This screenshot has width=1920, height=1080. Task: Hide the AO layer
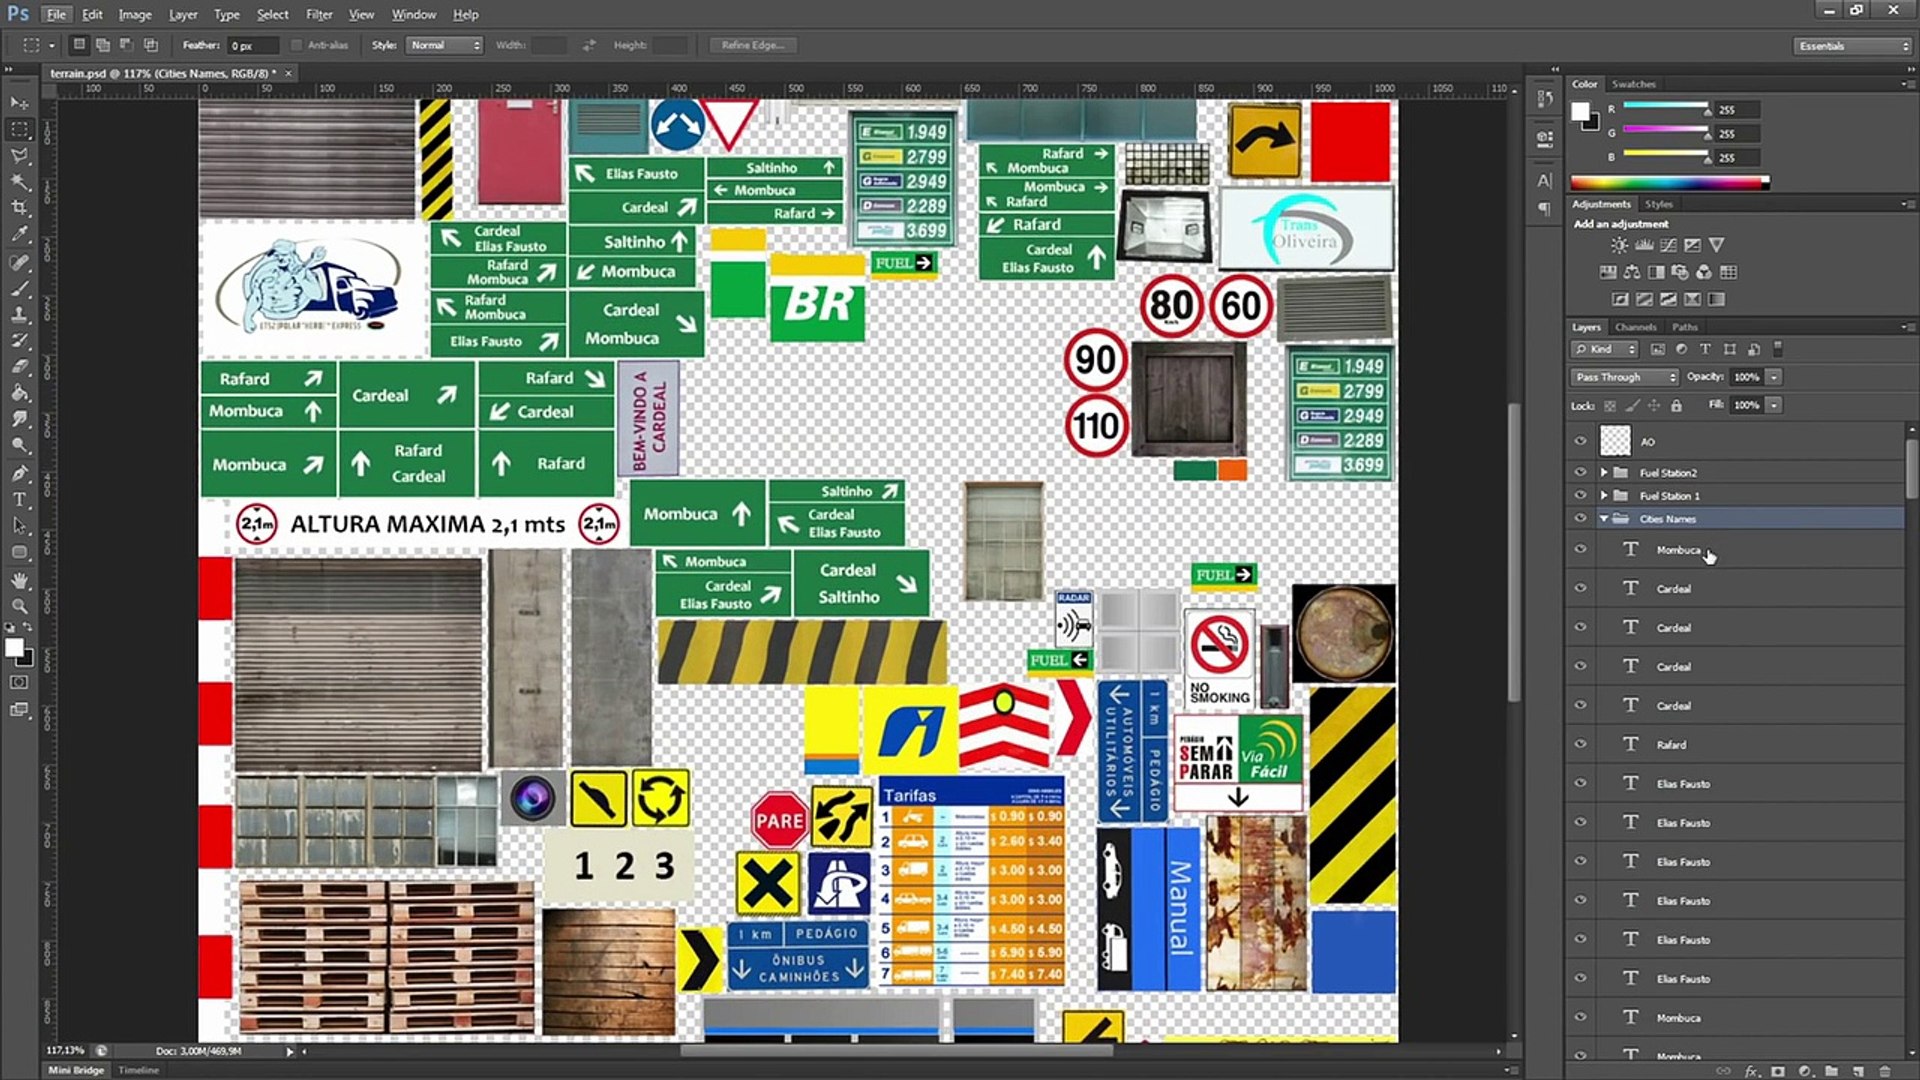click(1580, 441)
